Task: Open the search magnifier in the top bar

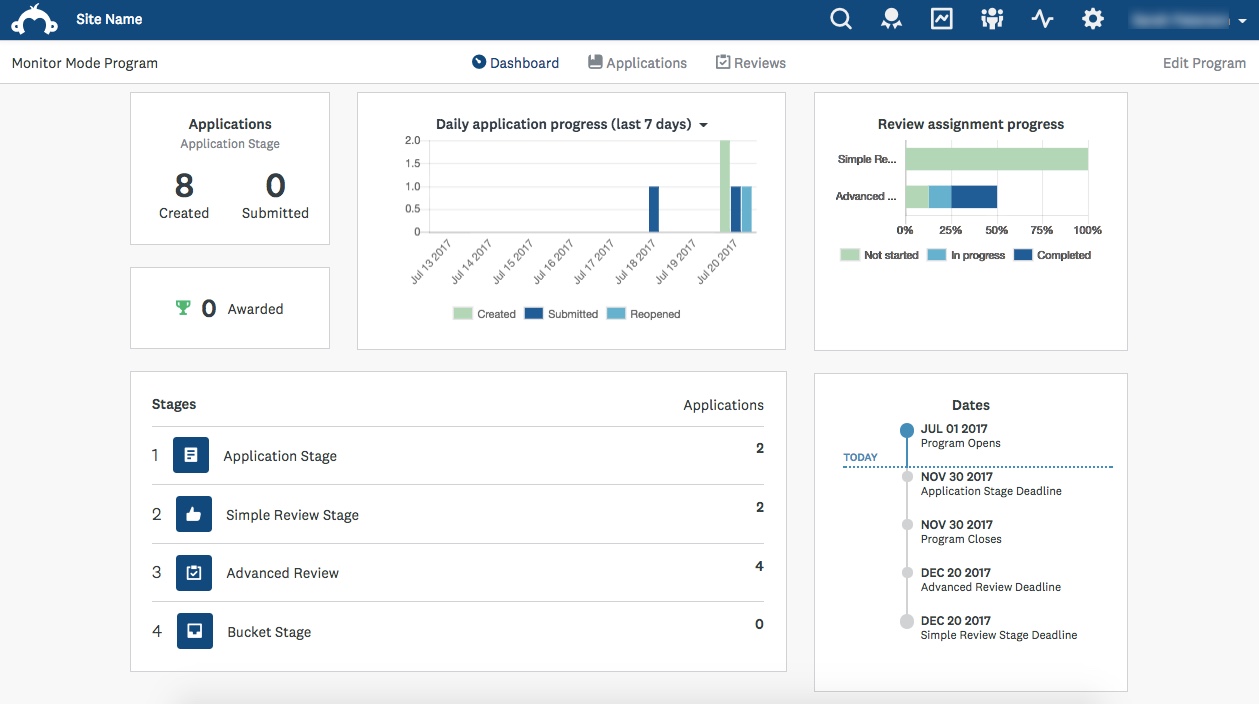Action: pos(840,18)
